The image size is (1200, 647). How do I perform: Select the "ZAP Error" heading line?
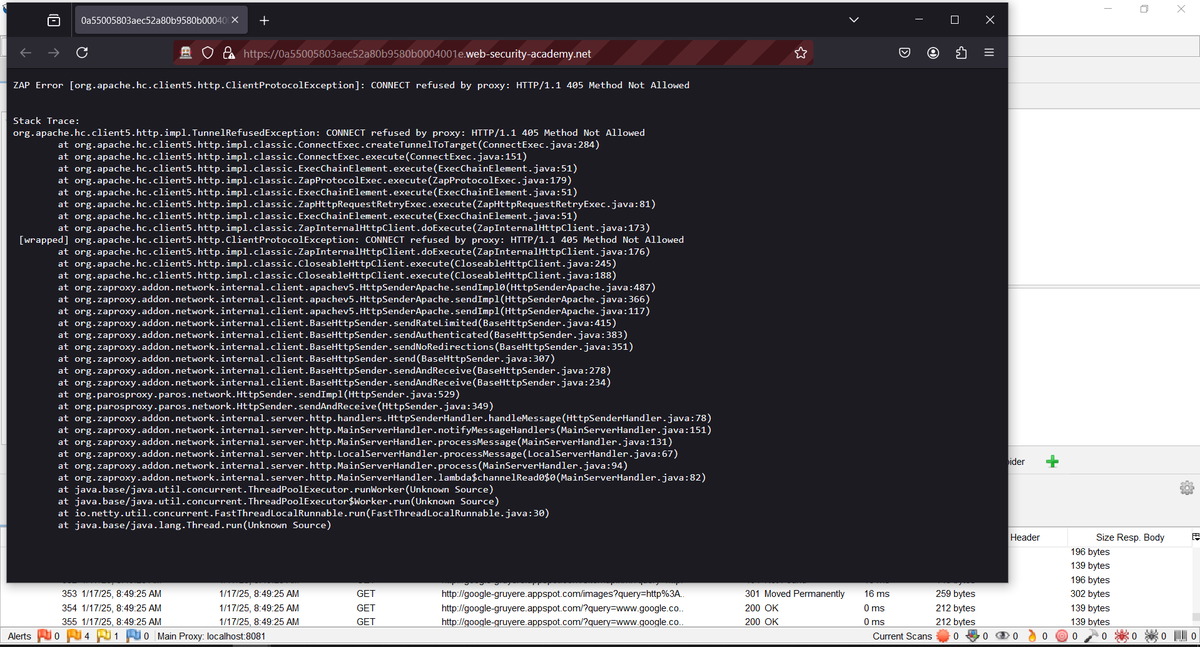point(351,85)
